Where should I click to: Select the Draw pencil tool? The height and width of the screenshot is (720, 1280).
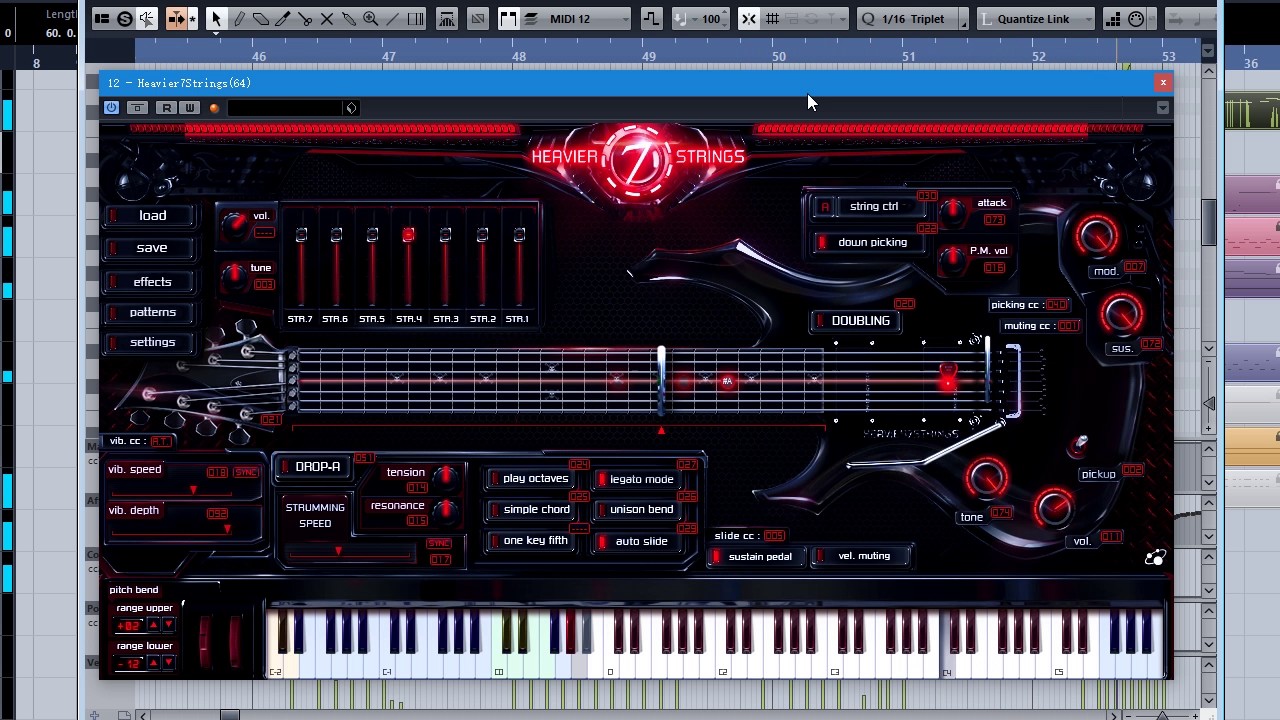pyautogui.click(x=239, y=18)
